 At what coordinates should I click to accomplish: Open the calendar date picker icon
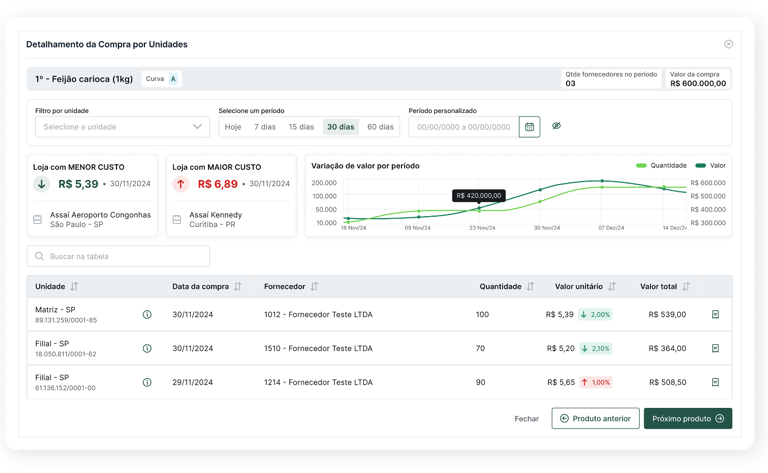pos(529,127)
